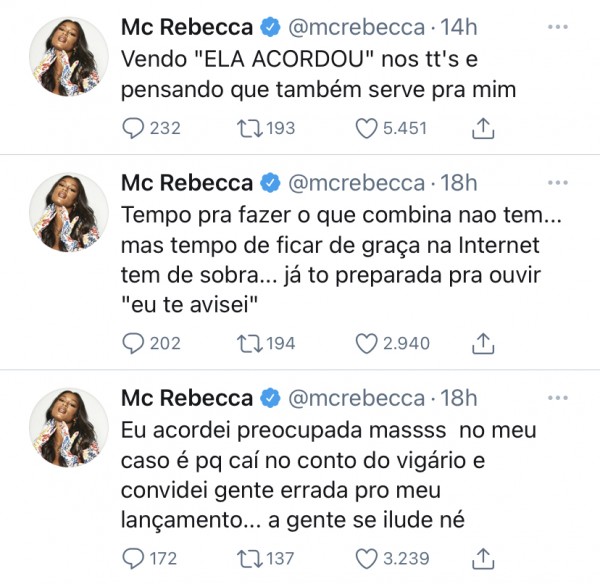Like the tweet with 3.239 likes

click(x=368, y=558)
